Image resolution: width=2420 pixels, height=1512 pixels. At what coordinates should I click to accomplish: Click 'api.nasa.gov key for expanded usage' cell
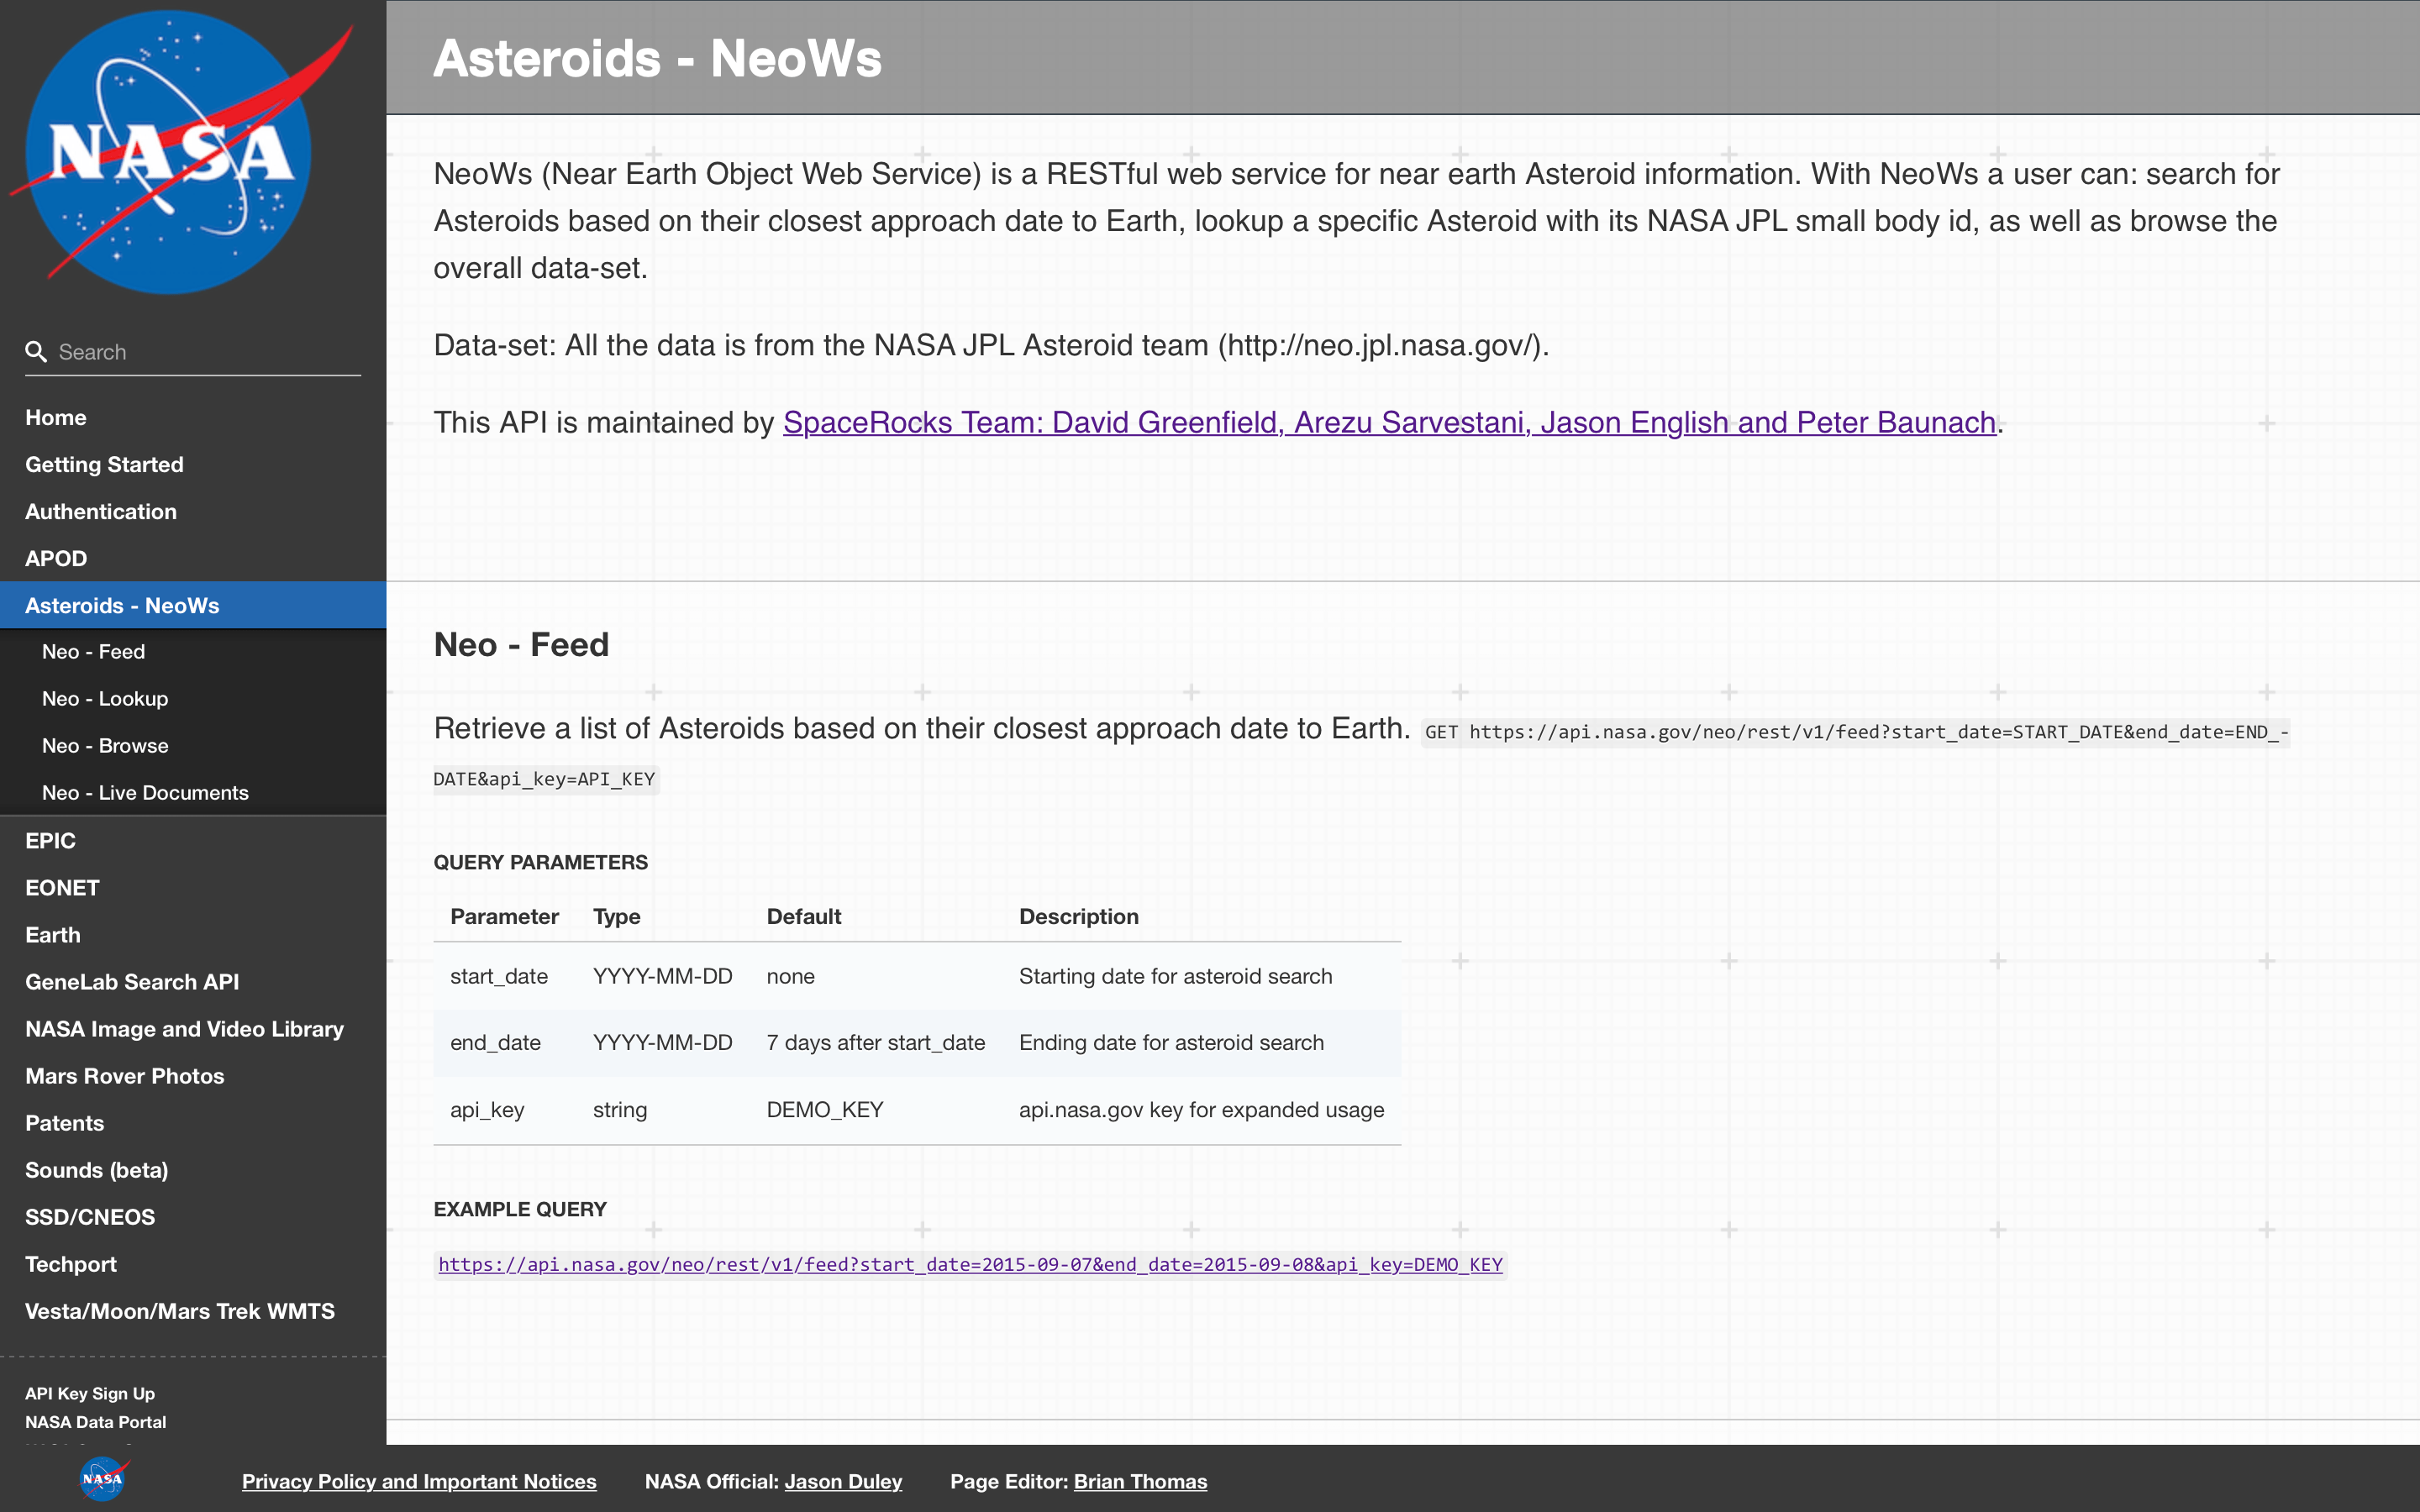(x=1201, y=1110)
